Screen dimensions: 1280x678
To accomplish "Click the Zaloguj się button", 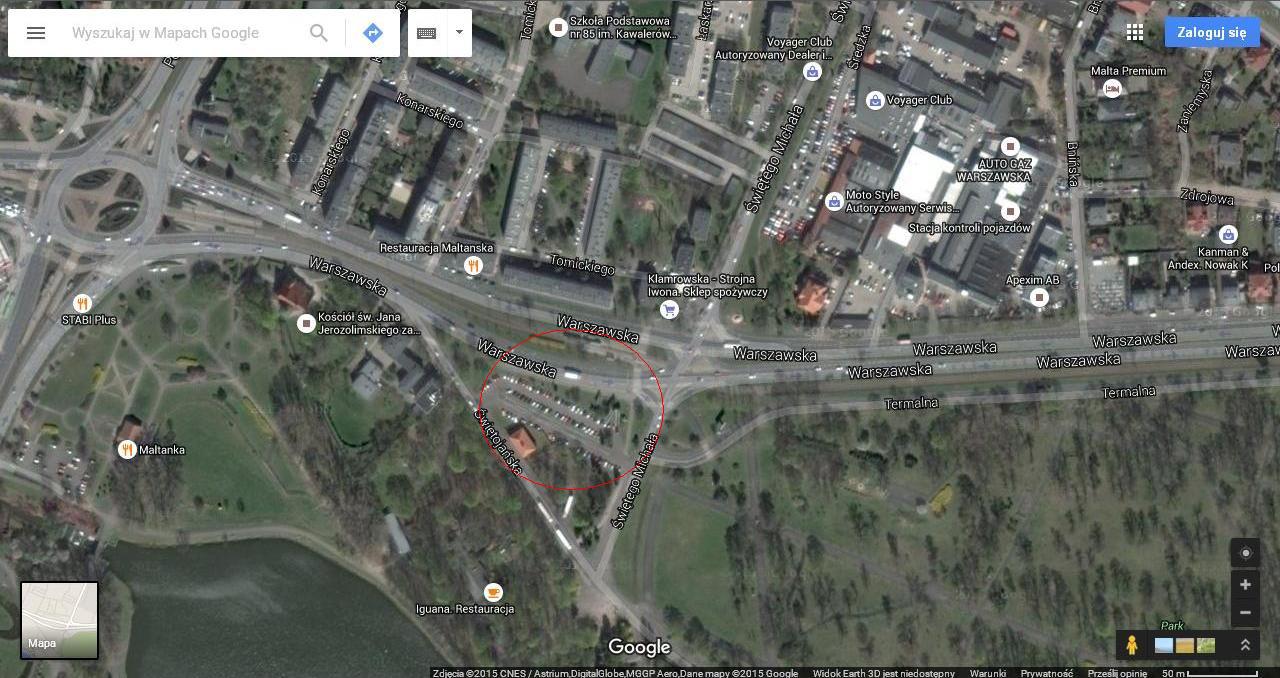I will [1212, 32].
